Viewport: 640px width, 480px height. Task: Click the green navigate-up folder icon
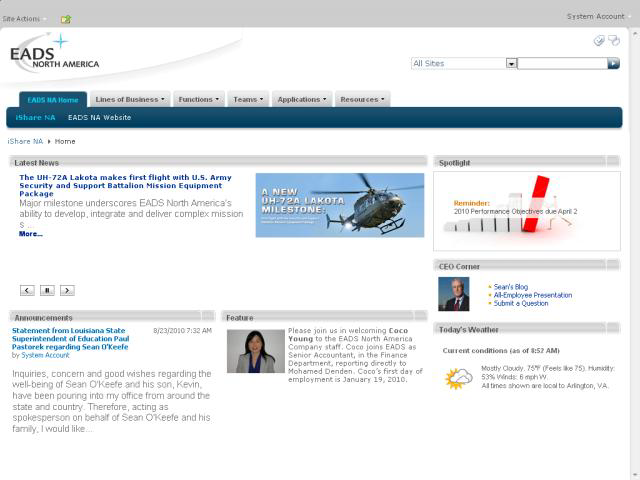click(x=66, y=19)
